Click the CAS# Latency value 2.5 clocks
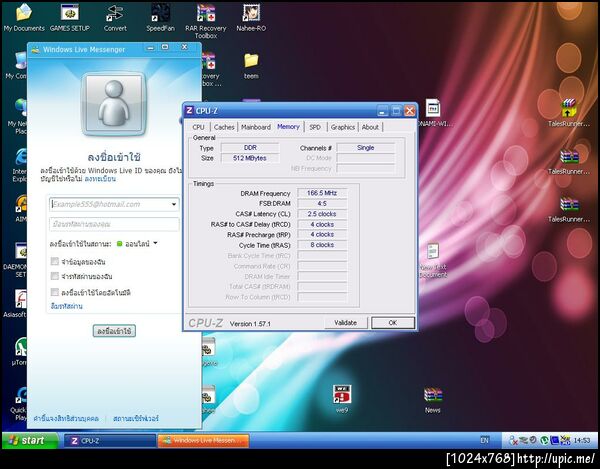Screen dimensions: 600x469 click(322, 214)
